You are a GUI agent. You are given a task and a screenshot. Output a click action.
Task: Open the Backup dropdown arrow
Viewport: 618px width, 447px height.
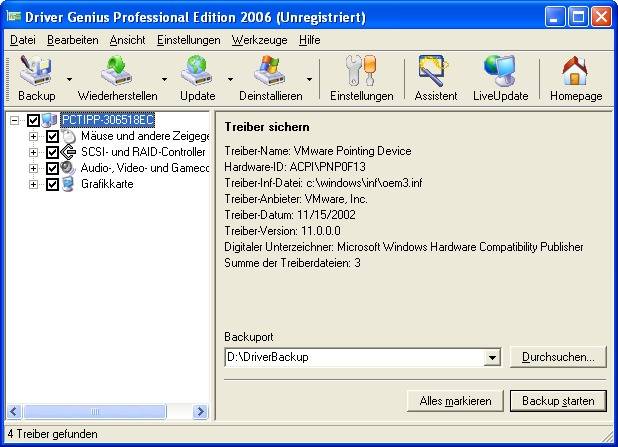pos(69,79)
